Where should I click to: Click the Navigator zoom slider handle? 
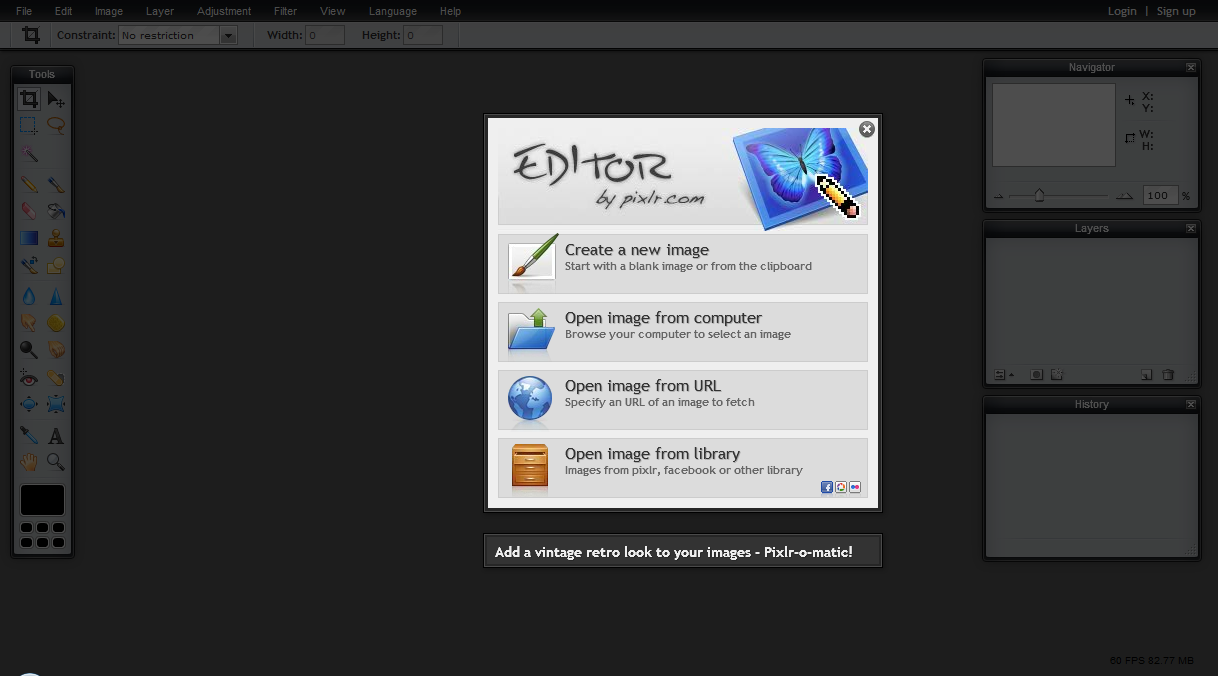tap(1039, 196)
